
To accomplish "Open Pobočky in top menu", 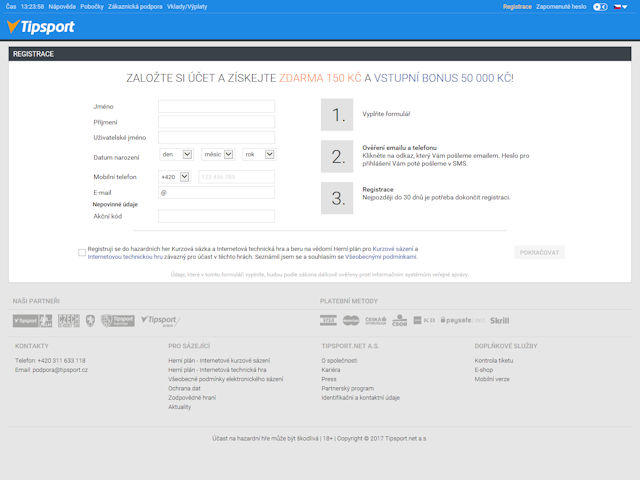I will point(92,7).
